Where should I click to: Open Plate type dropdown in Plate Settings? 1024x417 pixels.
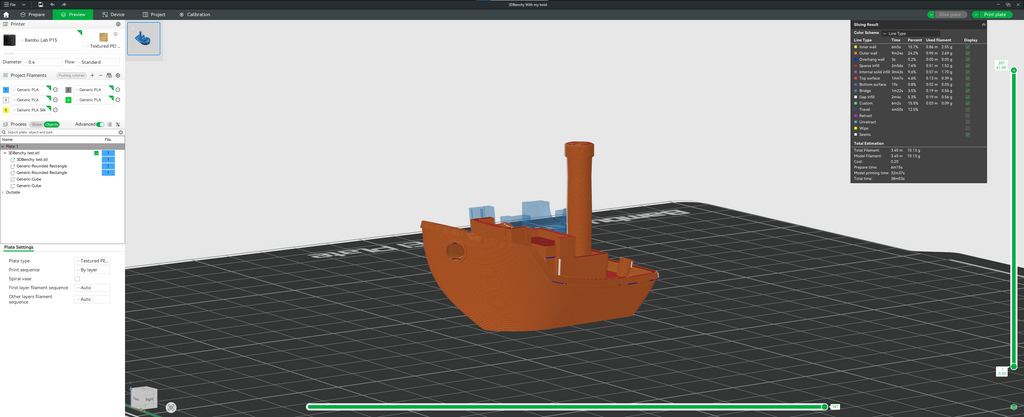[92, 260]
